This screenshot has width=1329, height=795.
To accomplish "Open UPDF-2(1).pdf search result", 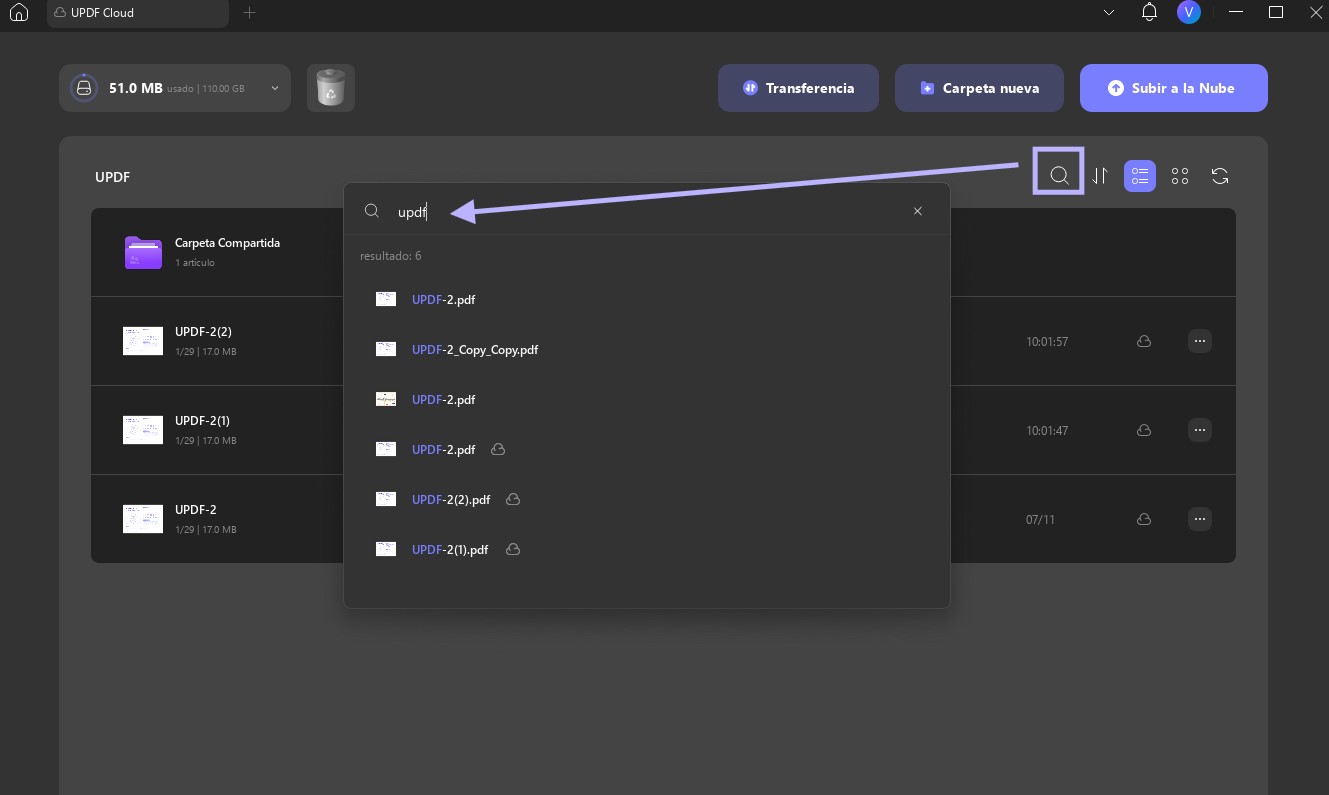I will coord(450,549).
